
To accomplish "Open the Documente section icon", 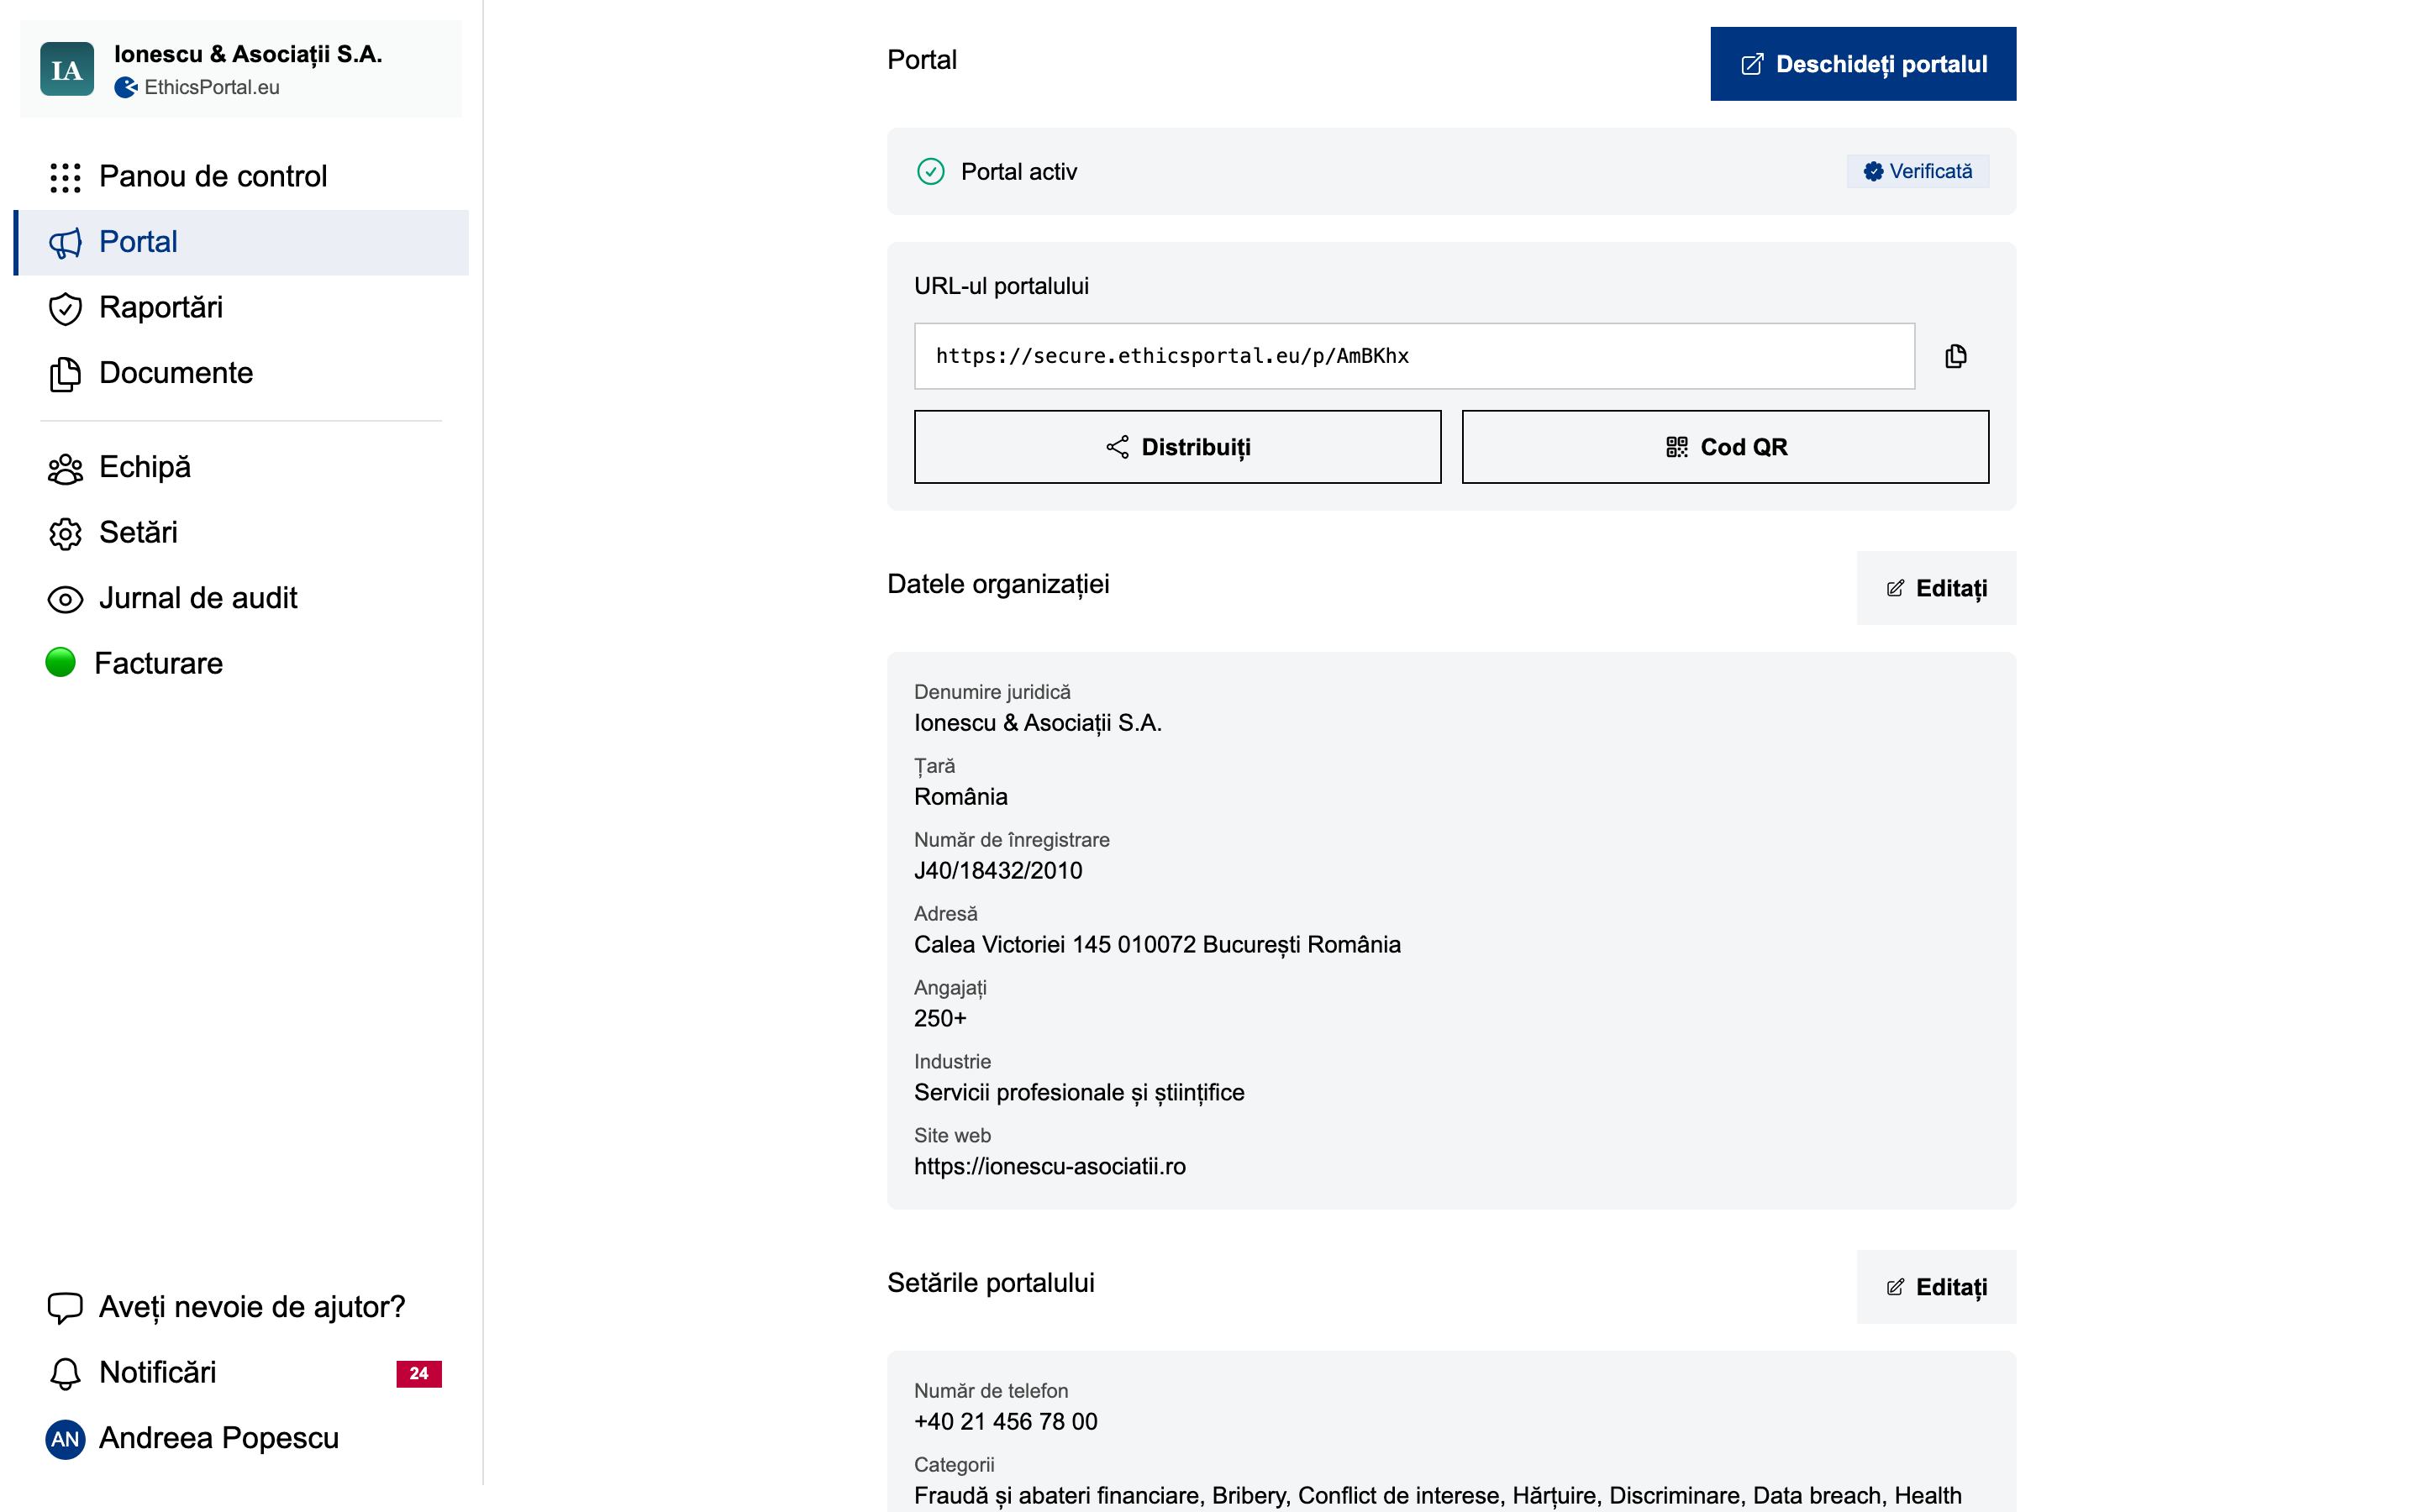I will pyautogui.click(x=65, y=373).
